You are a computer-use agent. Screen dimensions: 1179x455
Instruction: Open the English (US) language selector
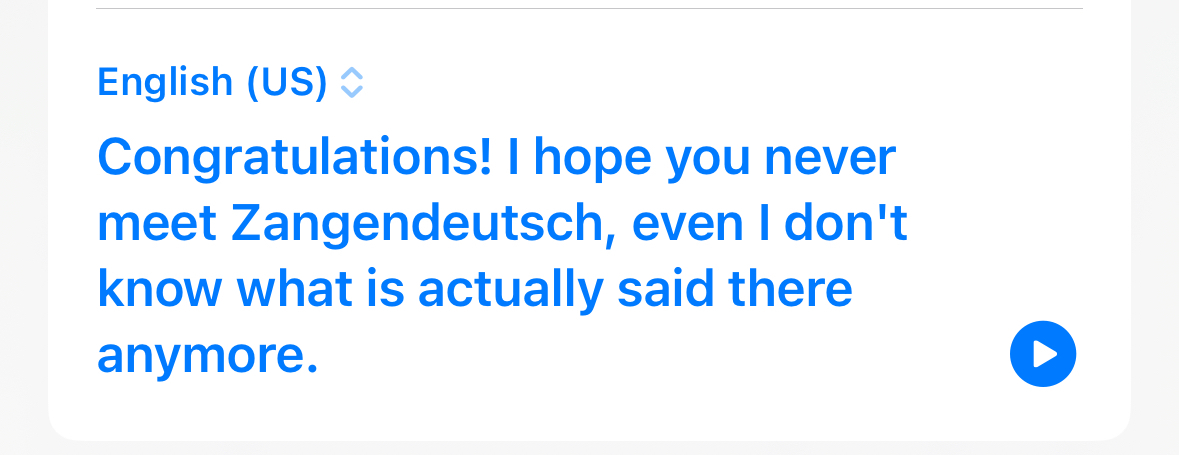[231, 82]
